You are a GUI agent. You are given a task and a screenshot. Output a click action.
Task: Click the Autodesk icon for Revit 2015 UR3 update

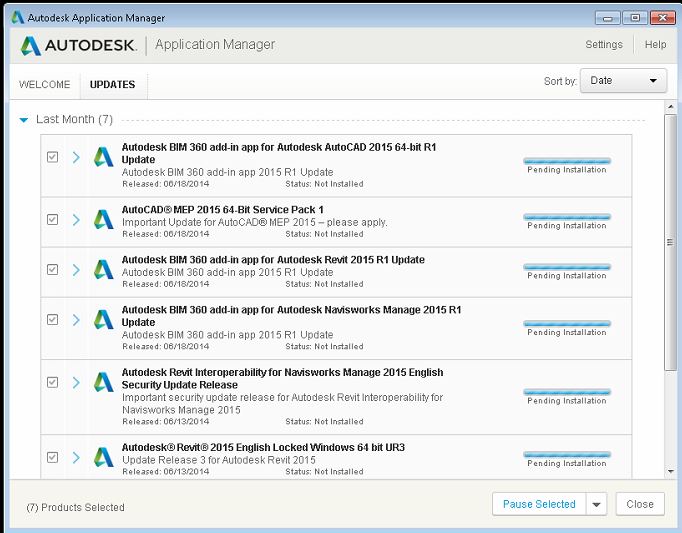coord(104,457)
